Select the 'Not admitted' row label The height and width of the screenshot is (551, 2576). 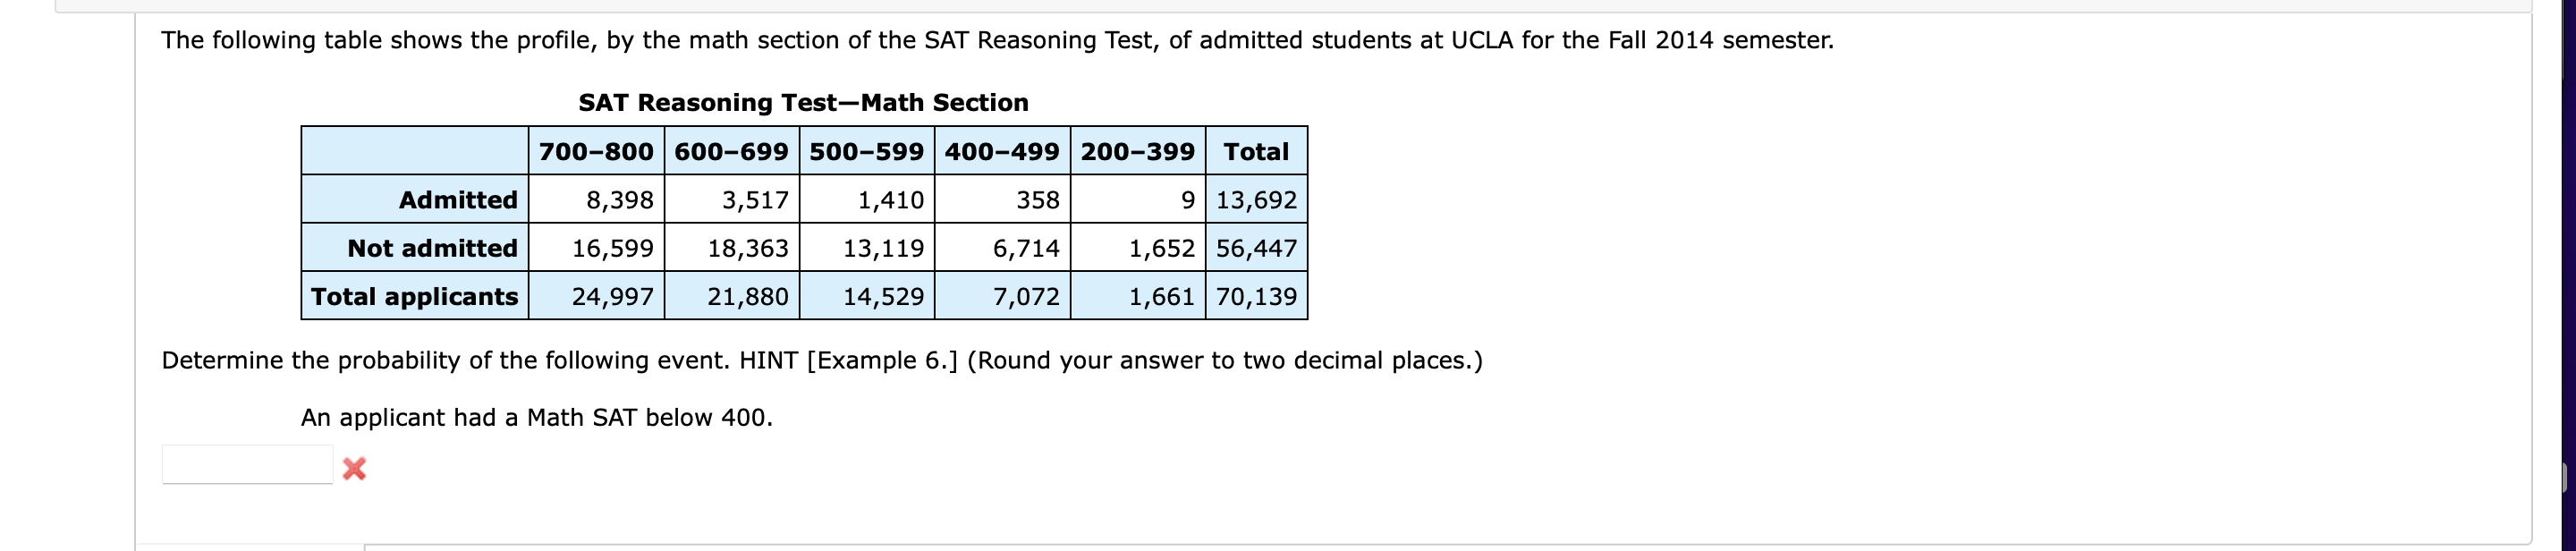432,249
